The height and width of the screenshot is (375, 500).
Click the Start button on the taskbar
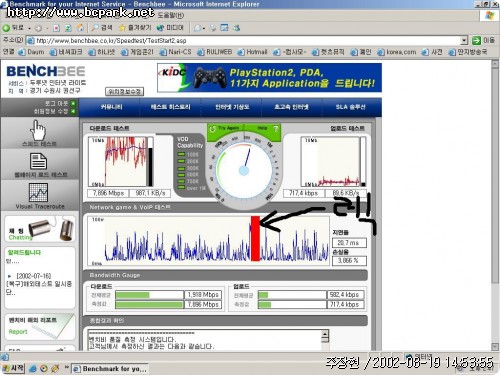click(x=13, y=368)
